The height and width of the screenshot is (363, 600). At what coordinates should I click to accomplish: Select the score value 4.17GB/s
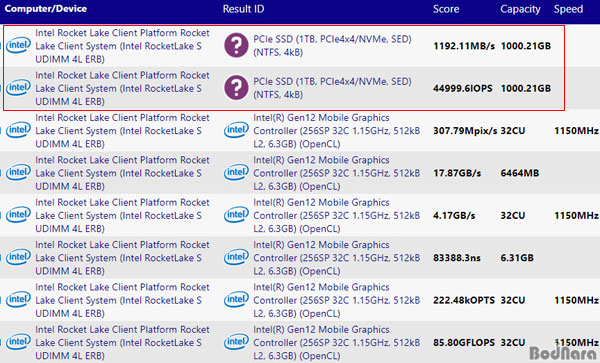[454, 216]
